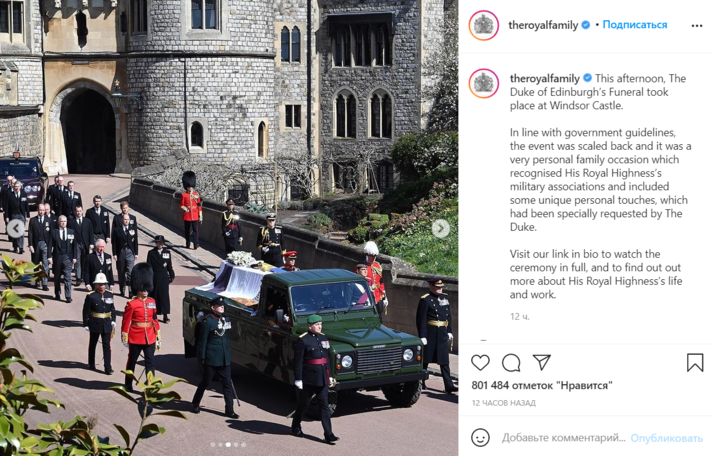View the 801 484 likes list
Screen dimensions: 713x456
(x=542, y=386)
